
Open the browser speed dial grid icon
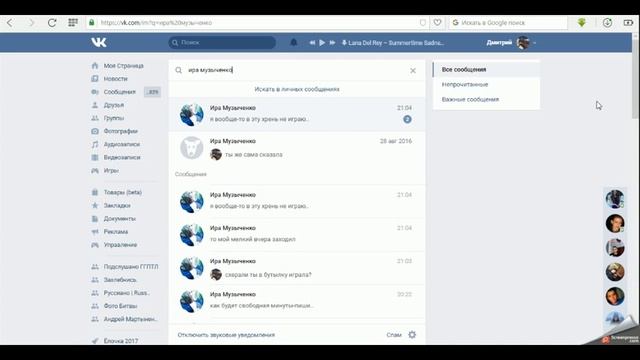(x=73, y=22)
